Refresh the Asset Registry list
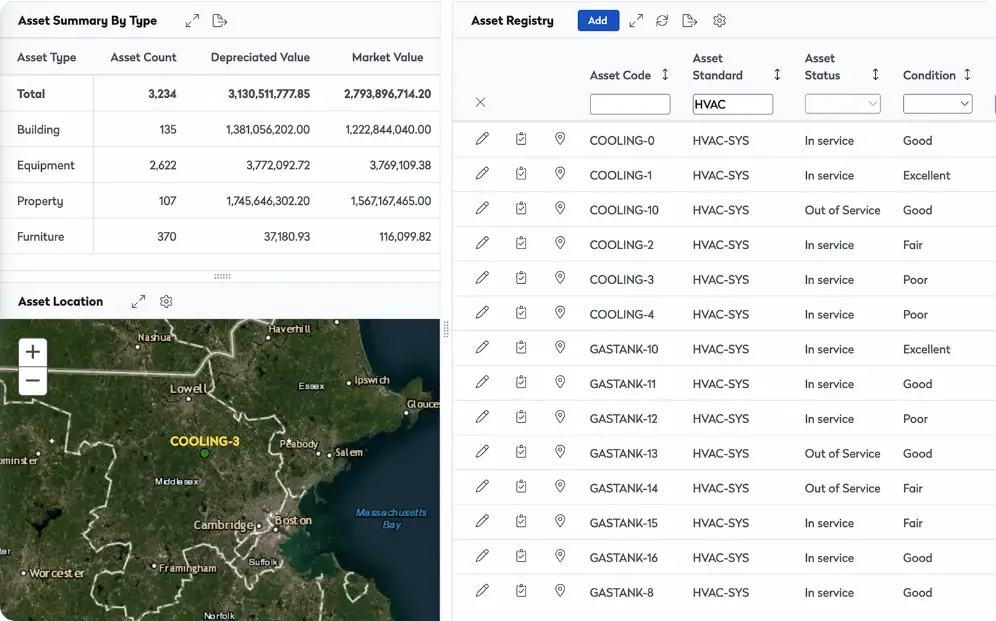996x621 pixels. coord(662,21)
